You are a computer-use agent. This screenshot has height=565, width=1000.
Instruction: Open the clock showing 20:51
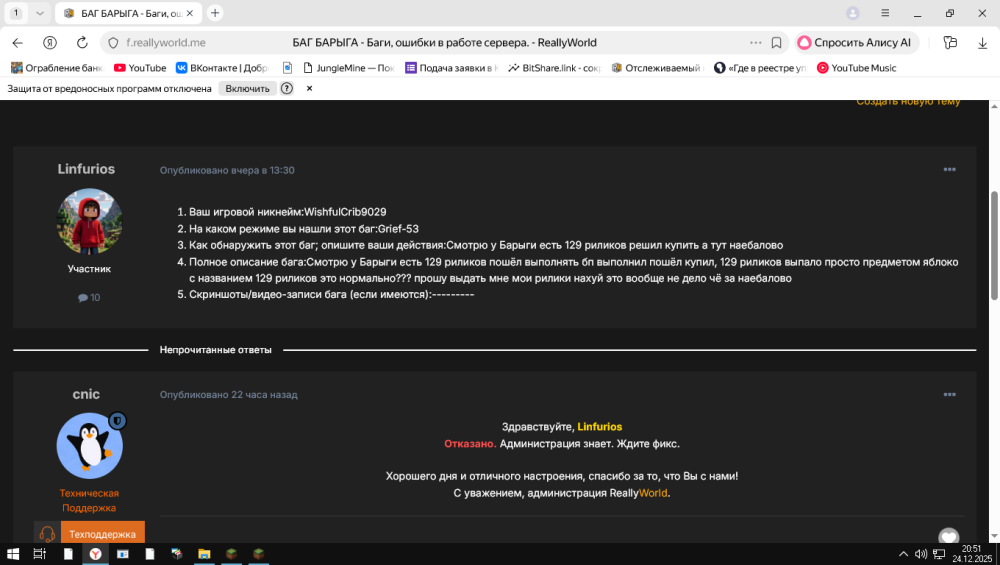[972, 554]
